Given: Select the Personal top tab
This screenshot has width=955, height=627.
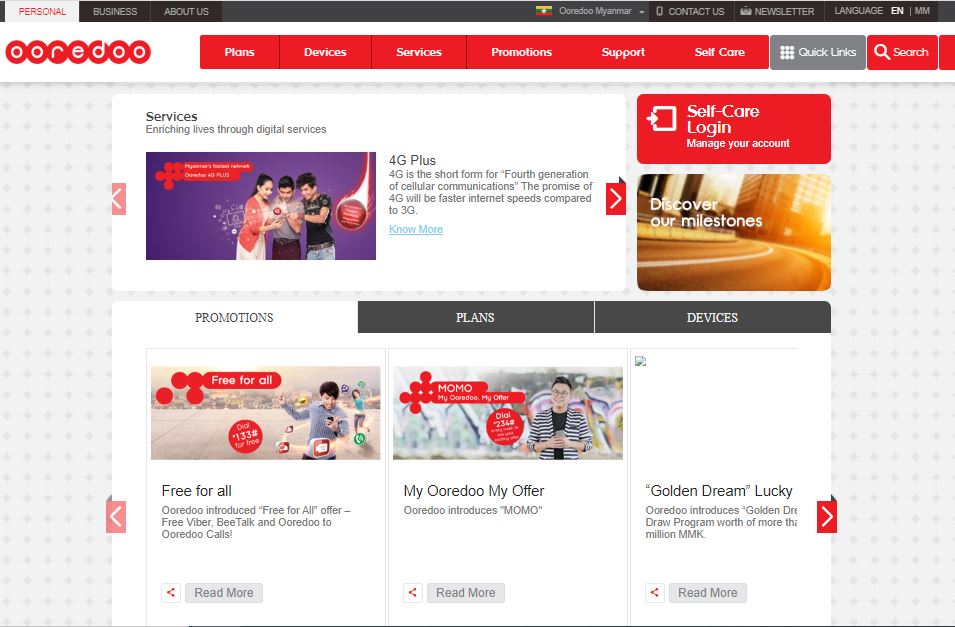Looking at the screenshot, I should (42, 12).
